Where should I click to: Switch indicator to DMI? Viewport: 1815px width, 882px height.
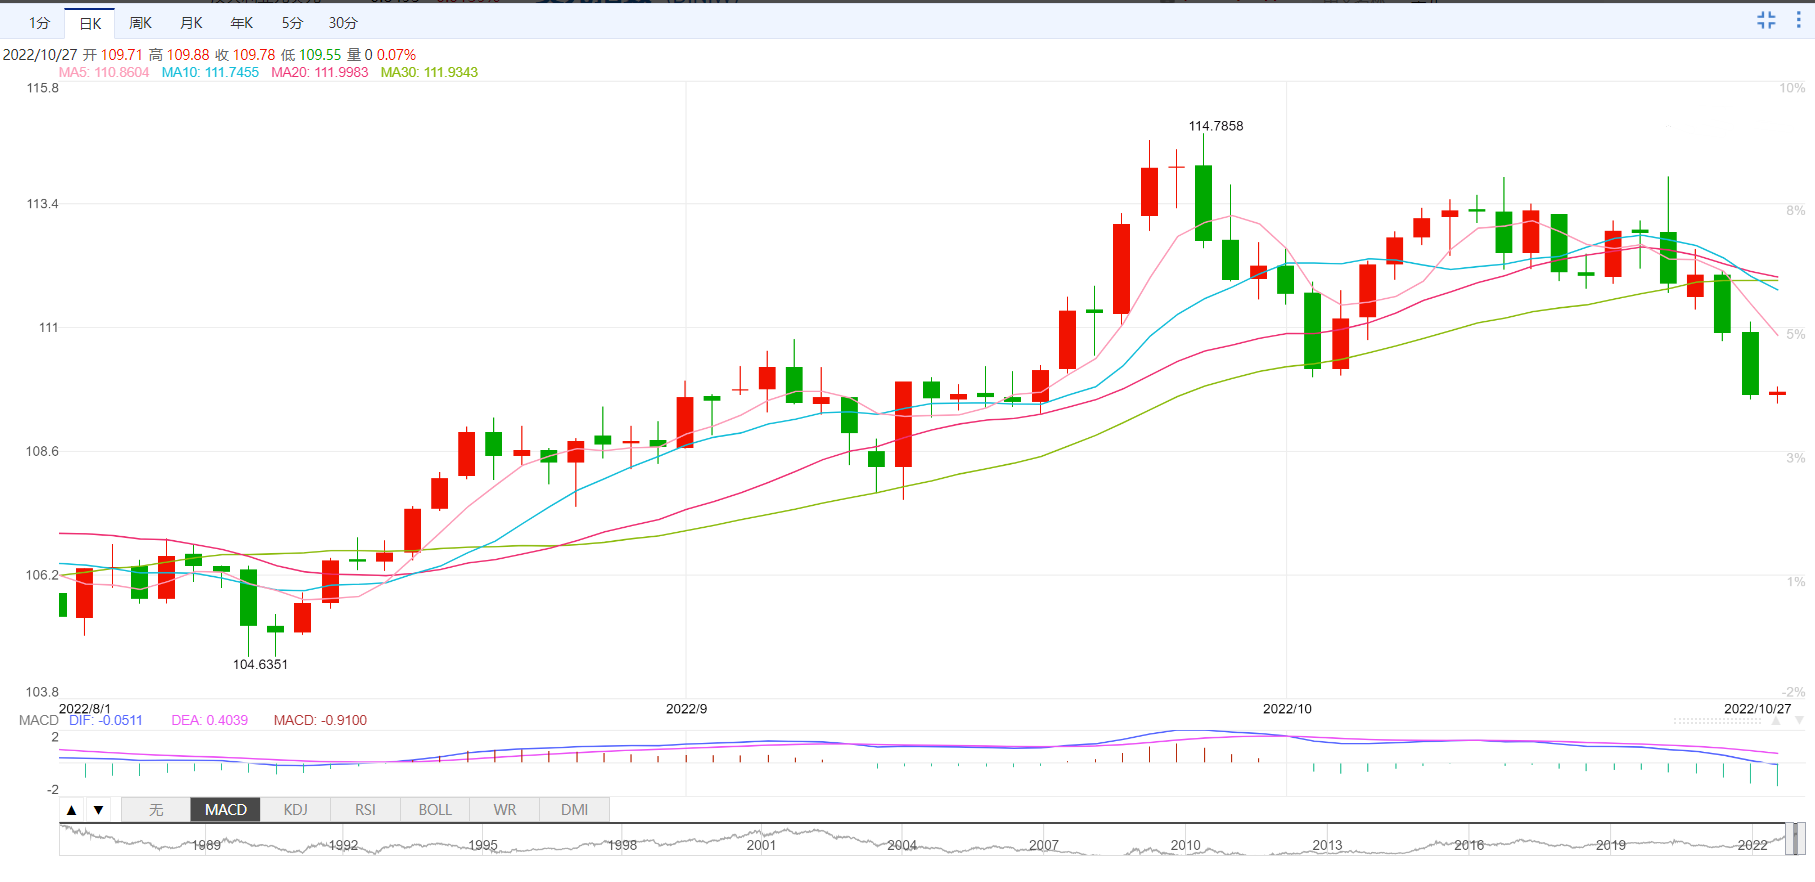point(574,810)
